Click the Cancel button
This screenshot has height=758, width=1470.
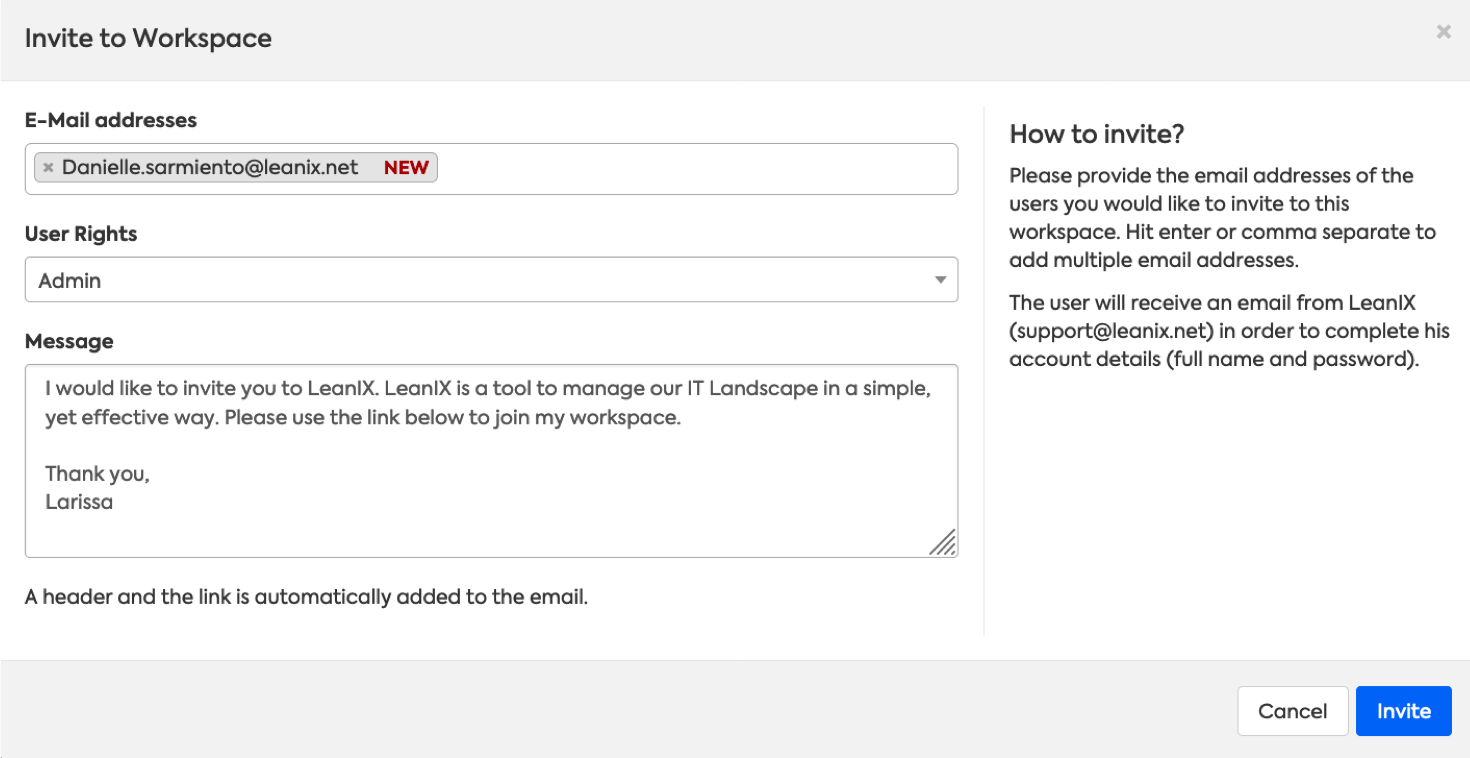(x=1292, y=711)
